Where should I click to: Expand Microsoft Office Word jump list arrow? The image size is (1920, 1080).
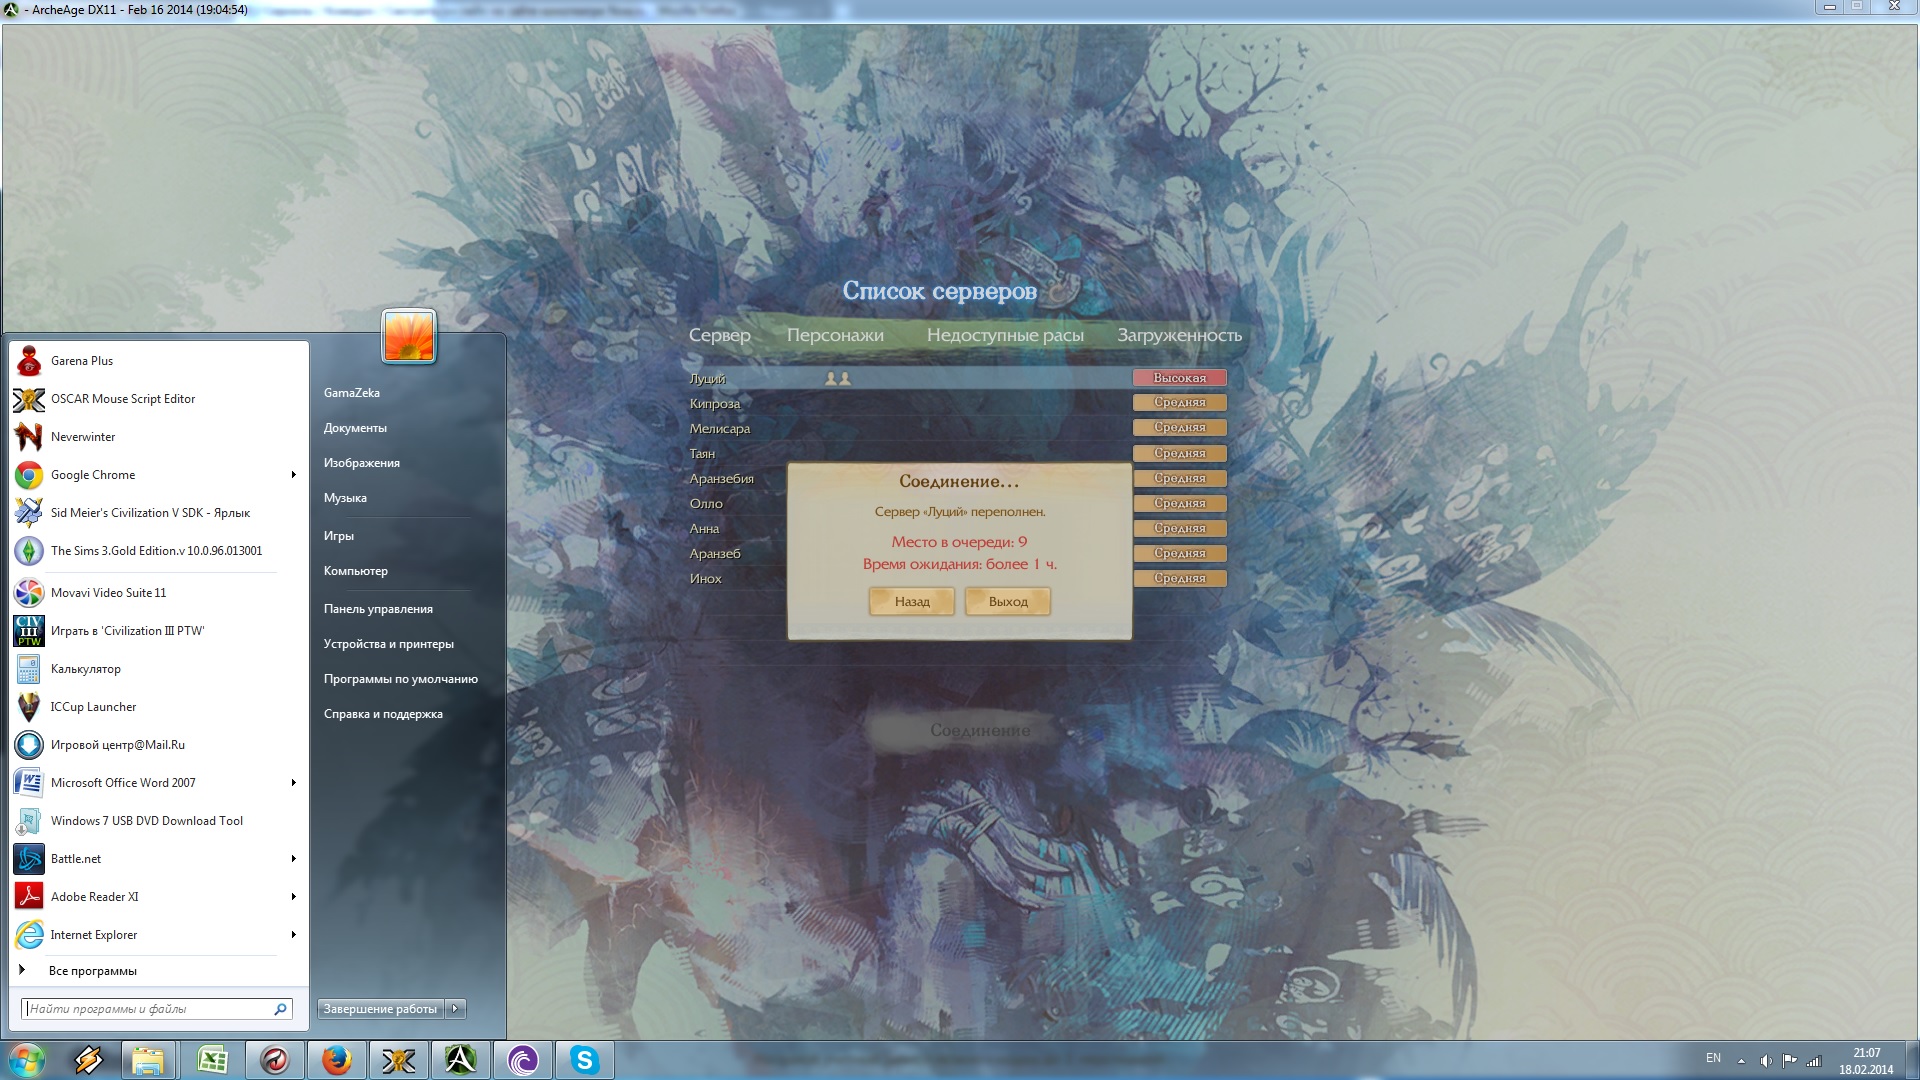(x=293, y=783)
